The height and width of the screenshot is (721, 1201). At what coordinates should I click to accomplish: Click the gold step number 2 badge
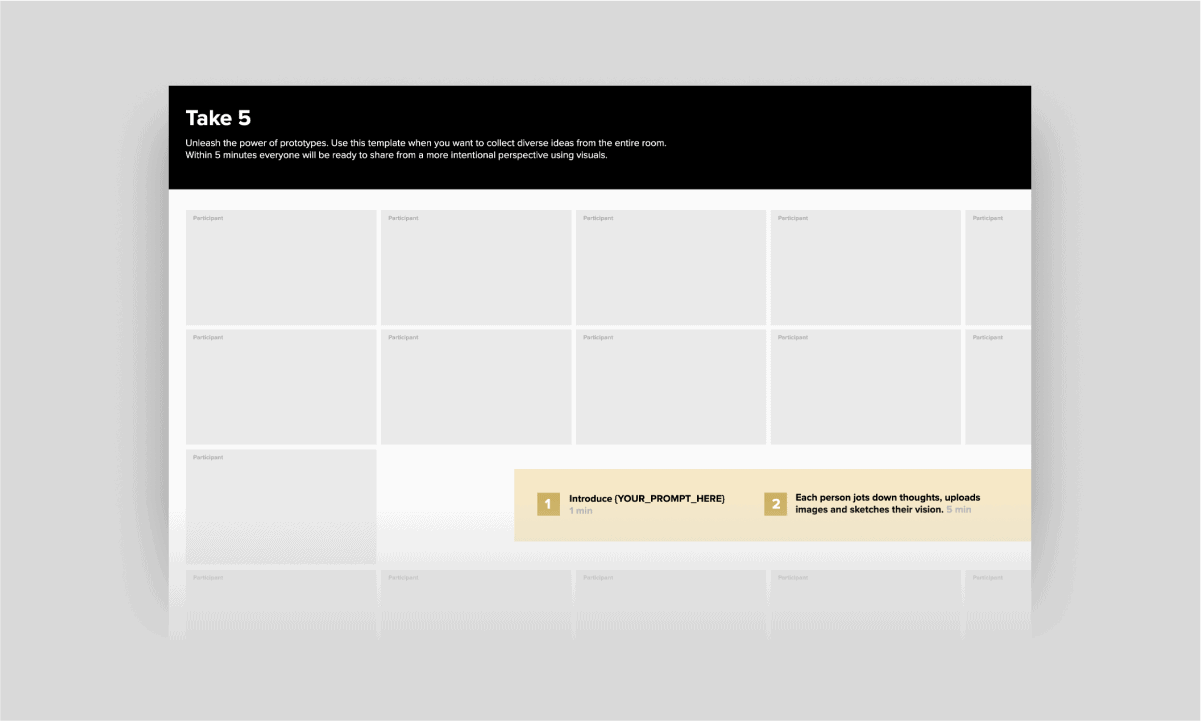pyautogui.click(x=775, y=504)
